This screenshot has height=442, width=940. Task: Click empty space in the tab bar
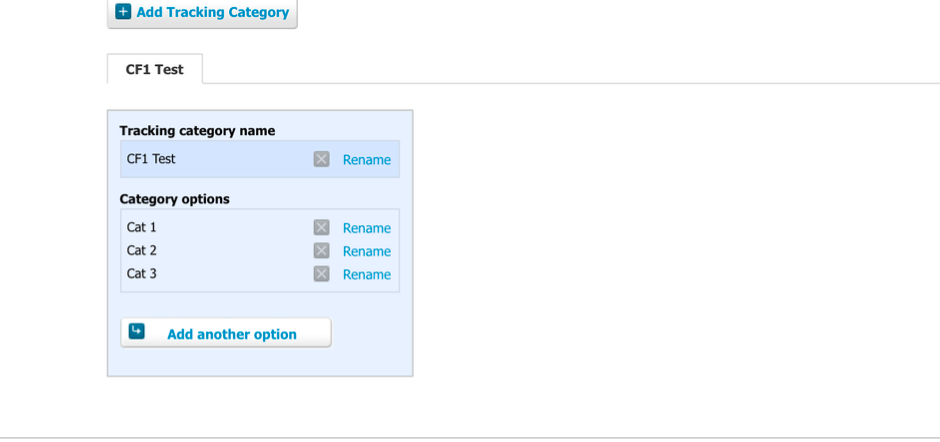pyautogui.click(x=560, y=70)
